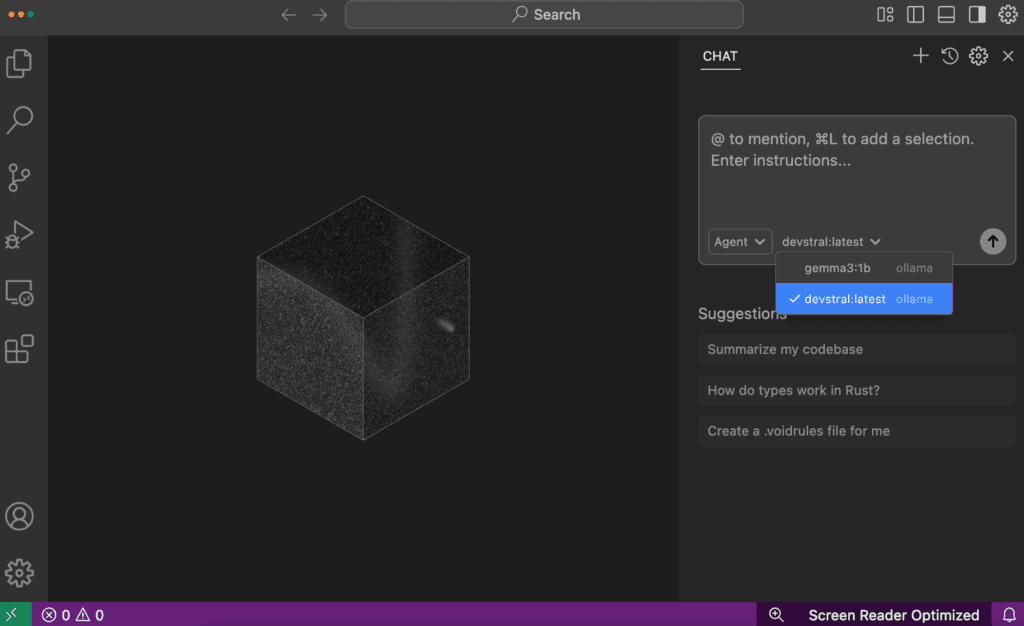Viewport: 1024px width, 626px height.
Task: Expand the Agent mode dropdown
Action: [x=740, y=242]
